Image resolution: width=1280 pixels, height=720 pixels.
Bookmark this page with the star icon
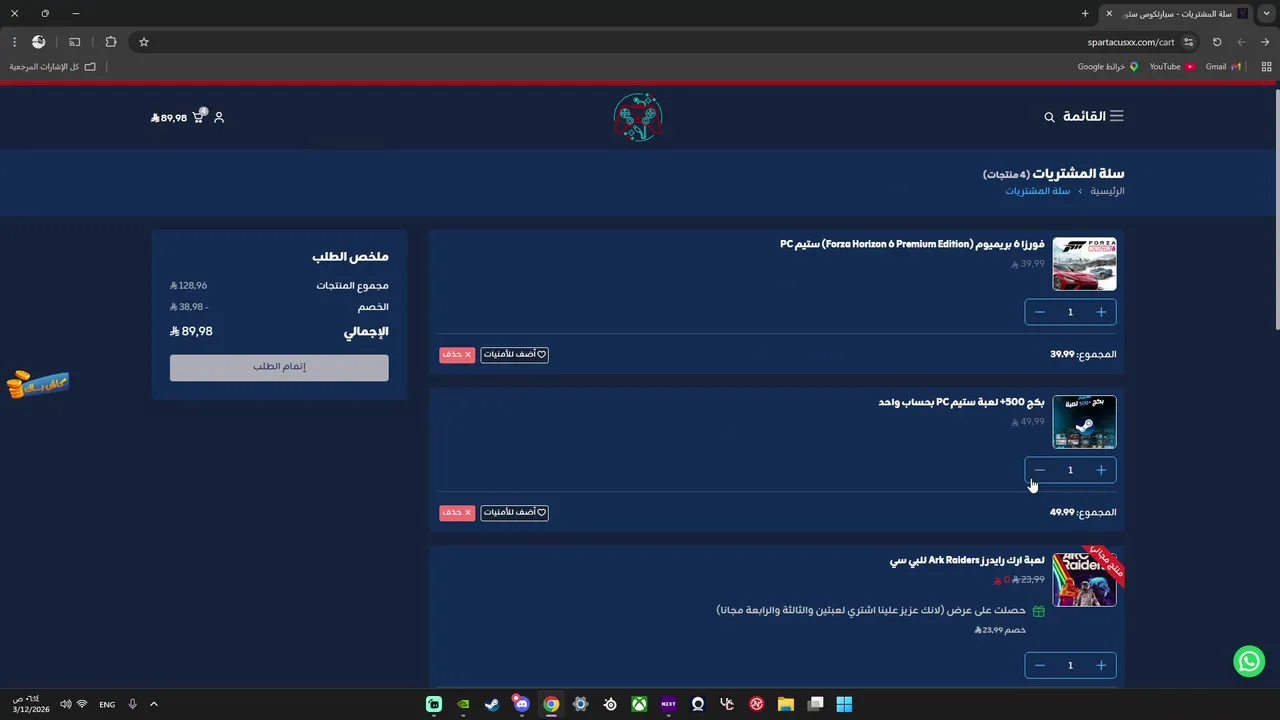144,42
